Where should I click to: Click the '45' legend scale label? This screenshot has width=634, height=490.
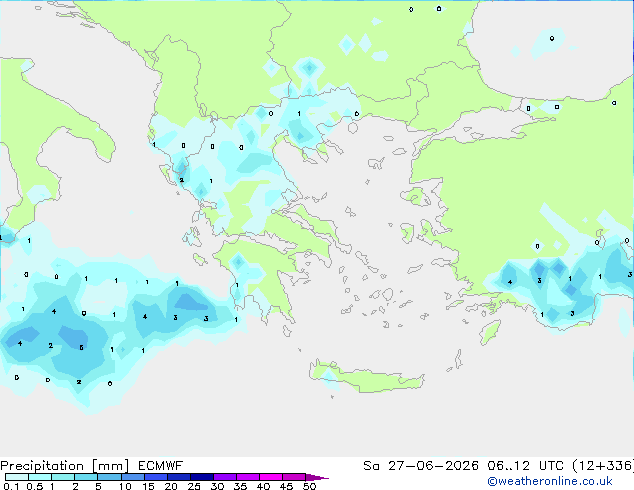click(286, 486)
